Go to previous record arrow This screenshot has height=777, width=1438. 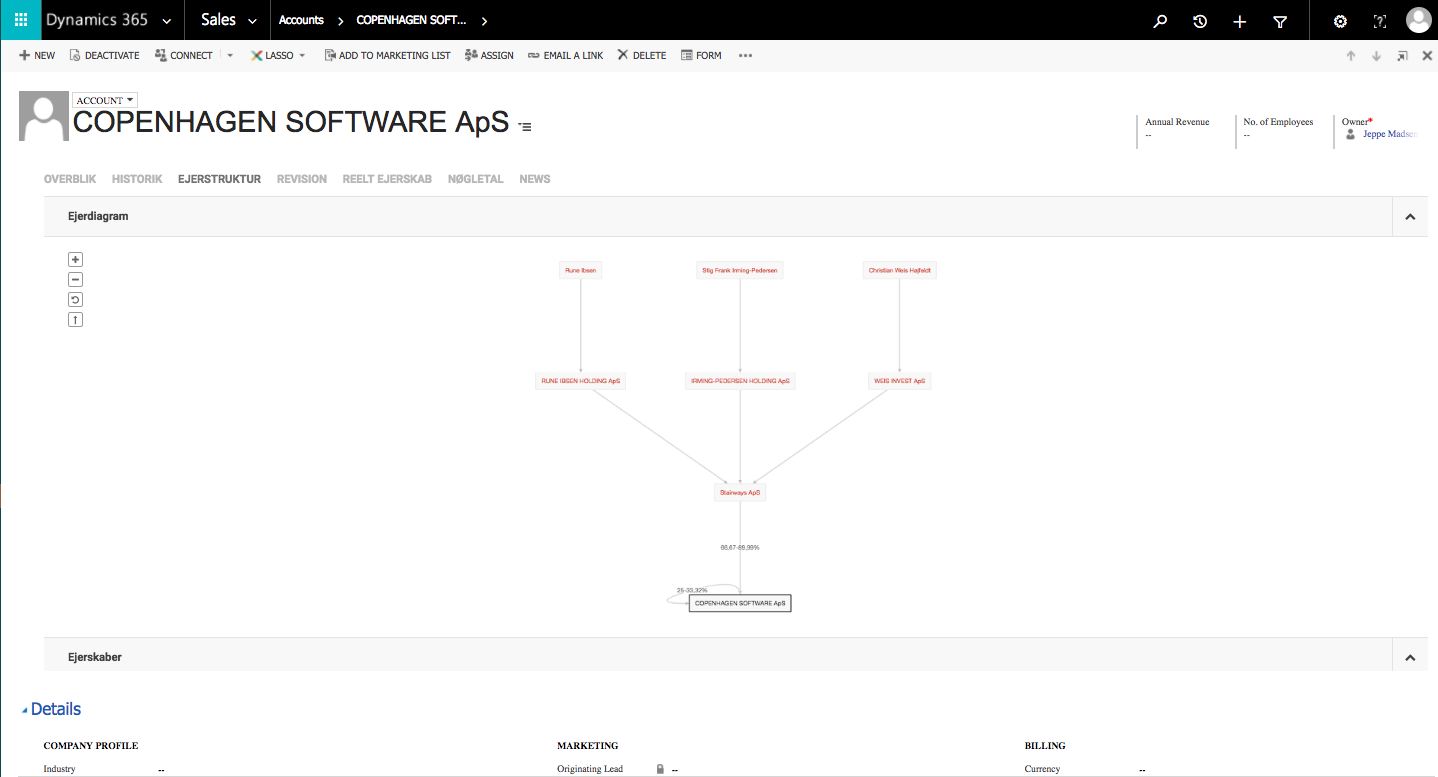click(x=1351, y=56)
